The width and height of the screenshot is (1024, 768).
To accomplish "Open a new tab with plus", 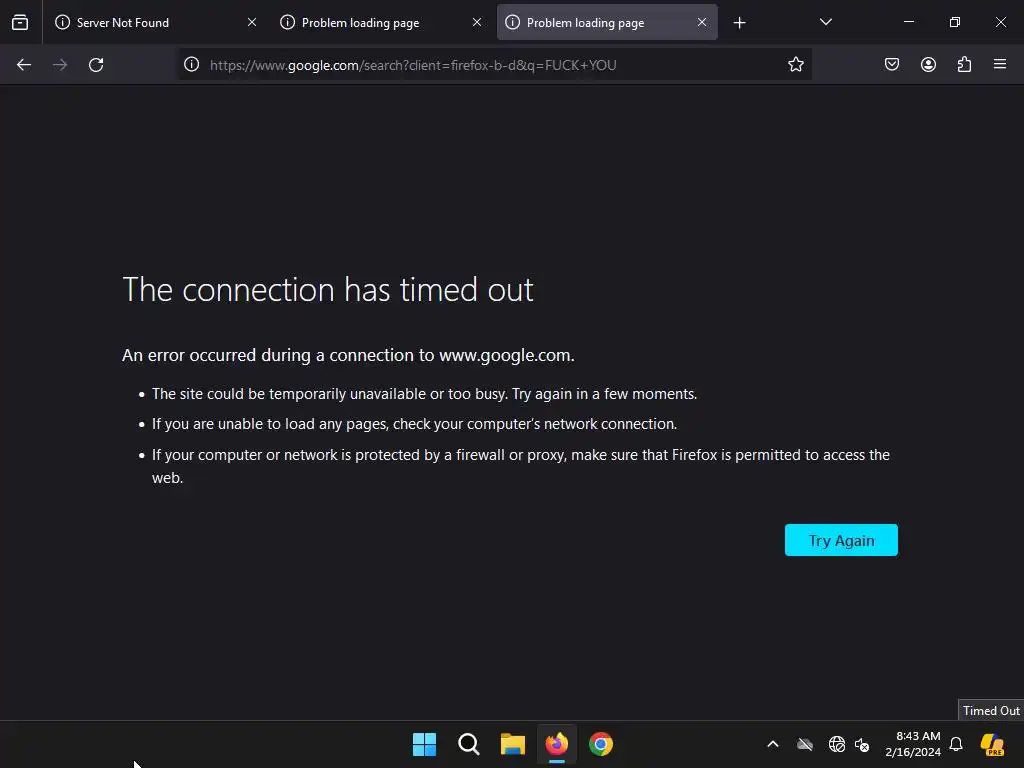I will [739, 23].
